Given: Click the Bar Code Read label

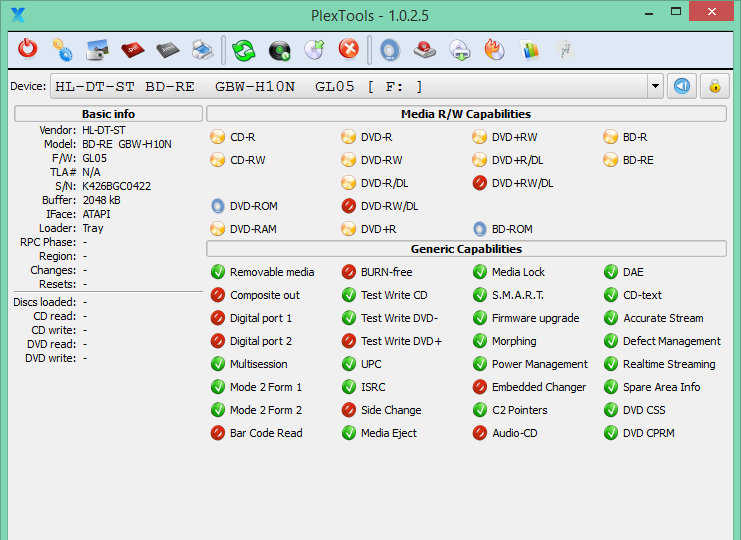Looking at the screenshot, I should (266, 433).
